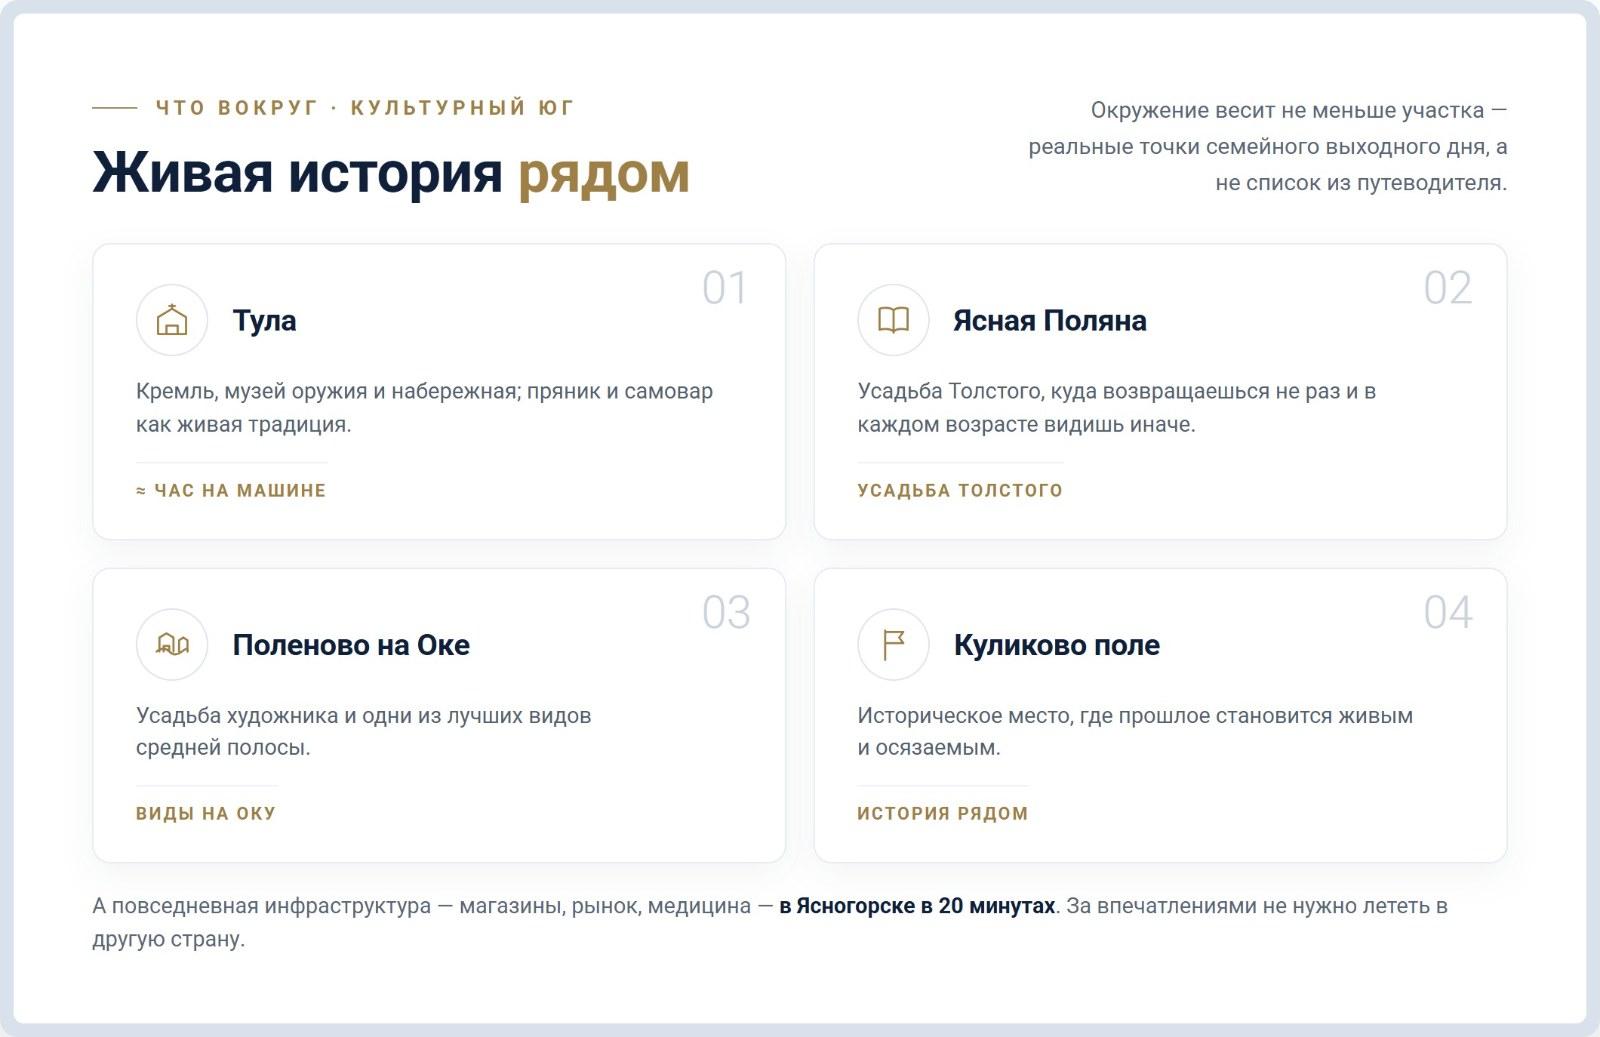Click the 'ВИДЫ НА ОКУ' tag

click(206, 813)
